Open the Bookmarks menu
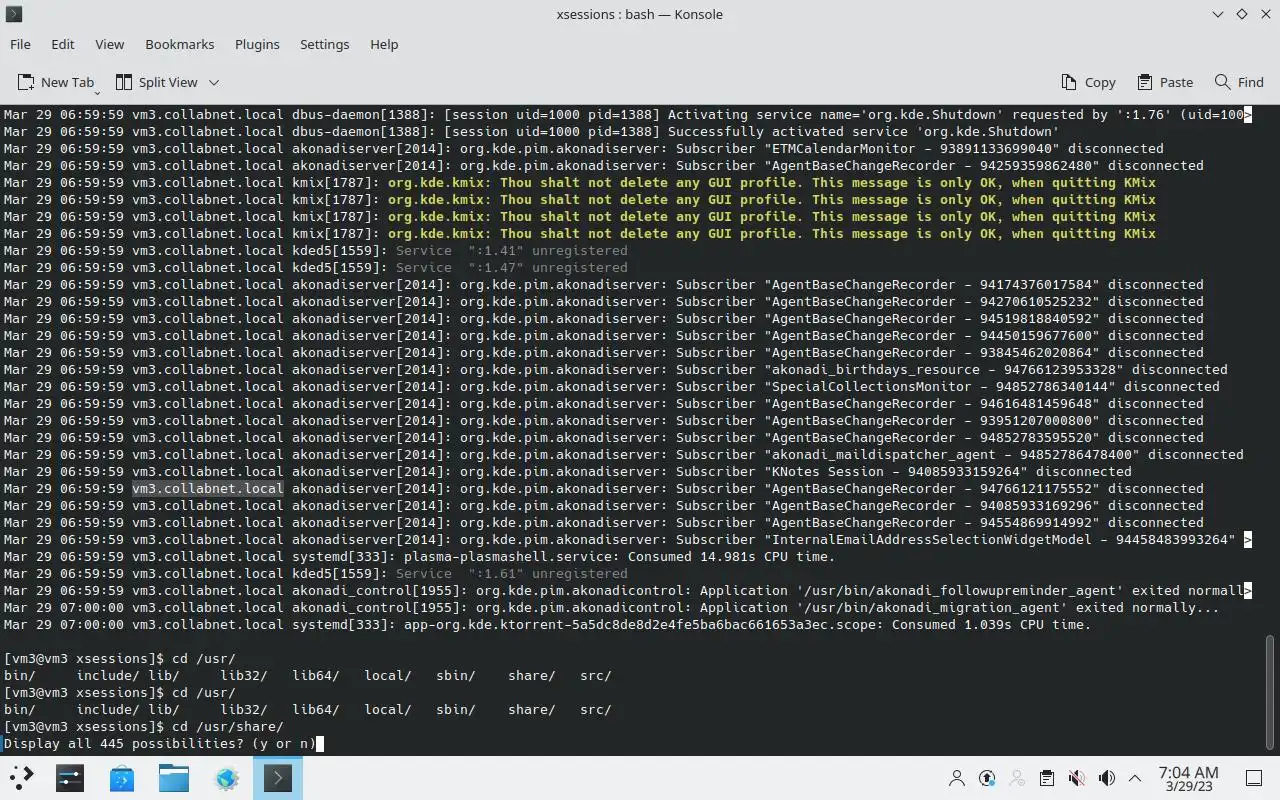 pos(180,44)
